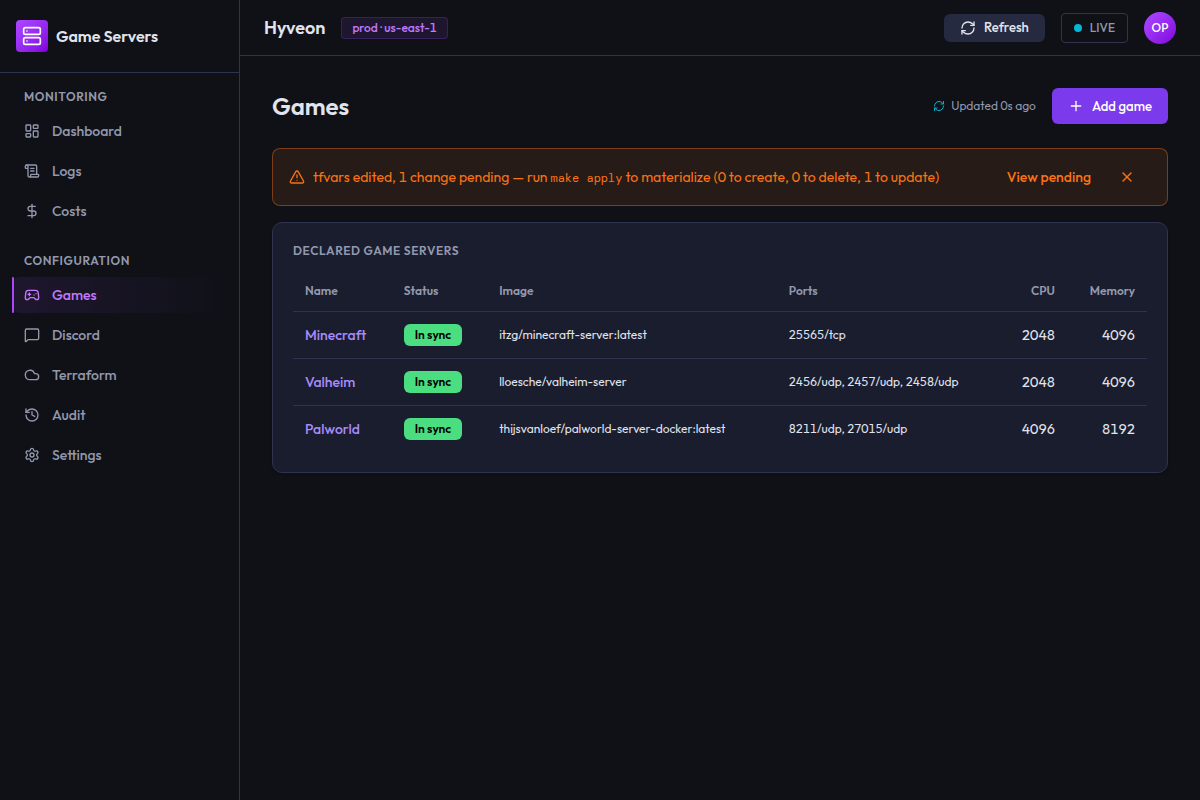Click the Image column header
Viewport: 1200px width, 800px height.
point(516,291)
